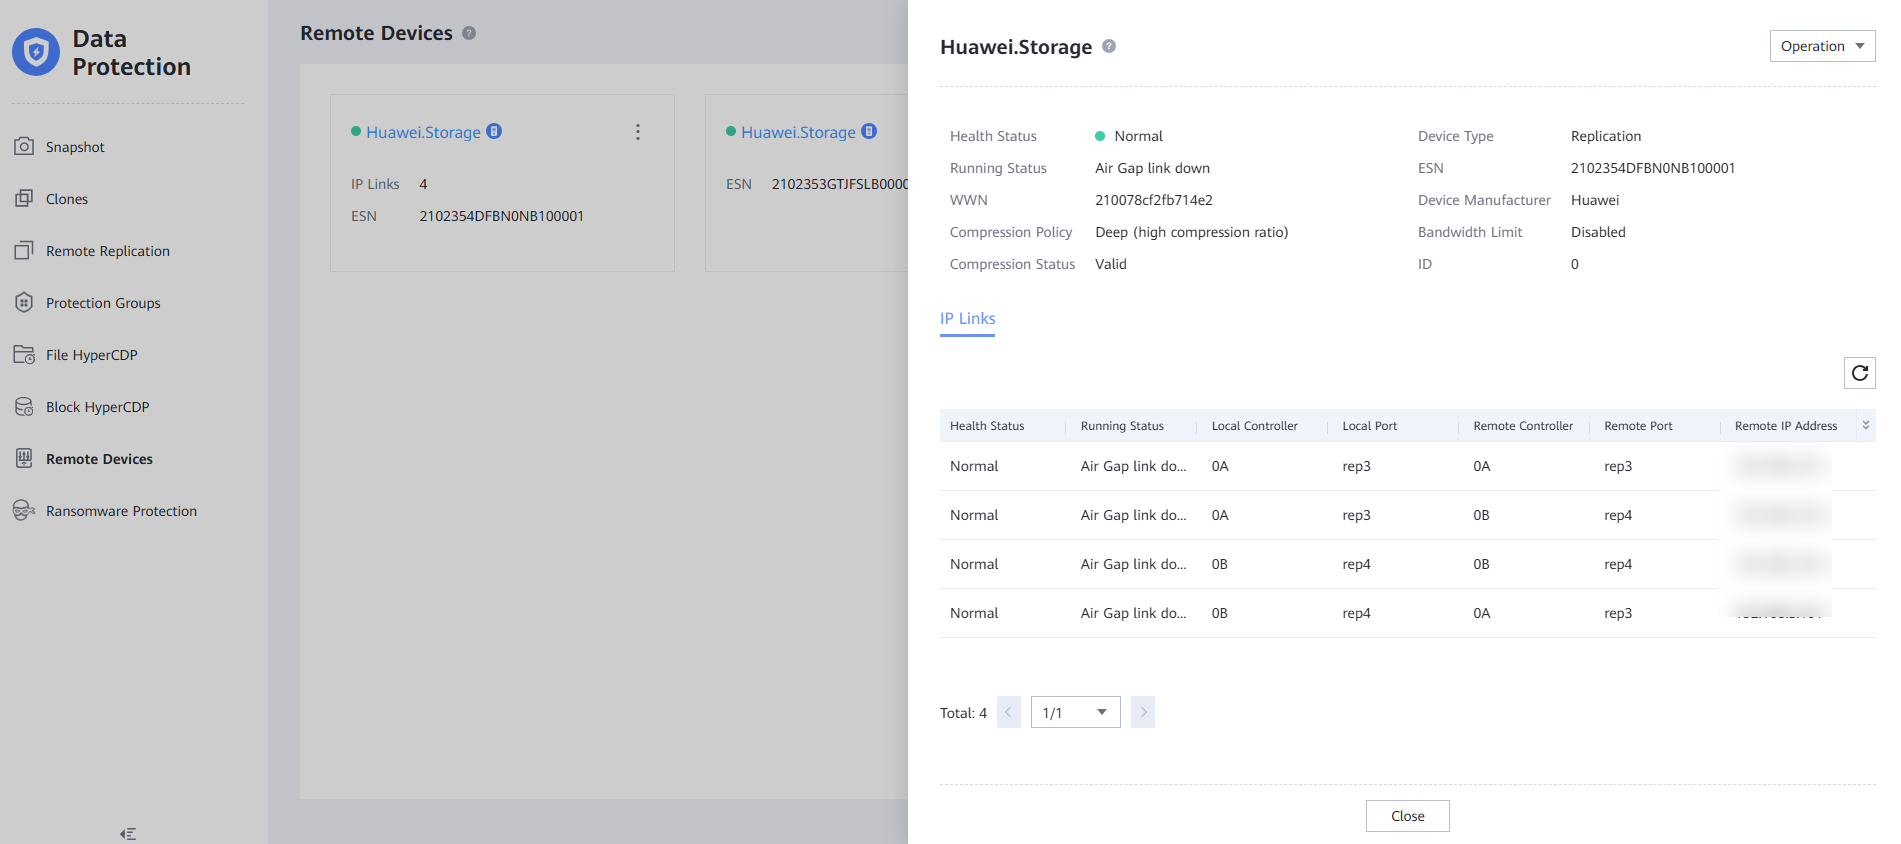Click the Snapshot camera icon in sidebar
This screenshot has height=844, width=1901.
pos(24,147)
